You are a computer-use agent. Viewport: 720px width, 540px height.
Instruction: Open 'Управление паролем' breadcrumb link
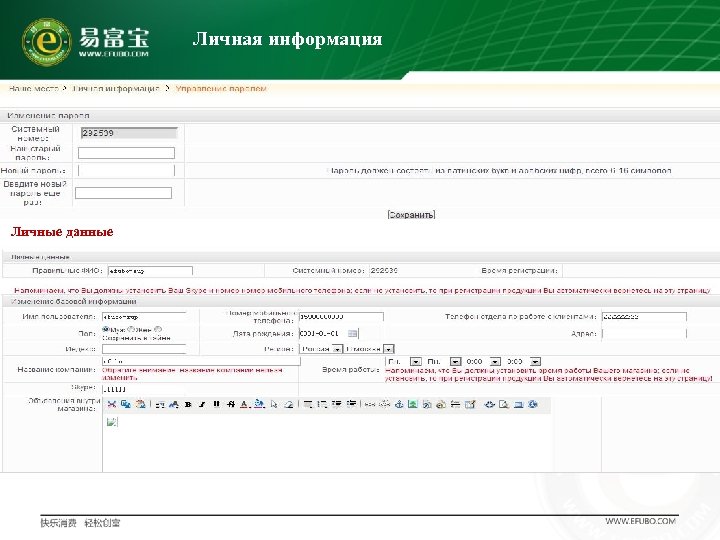pos(221,89)
